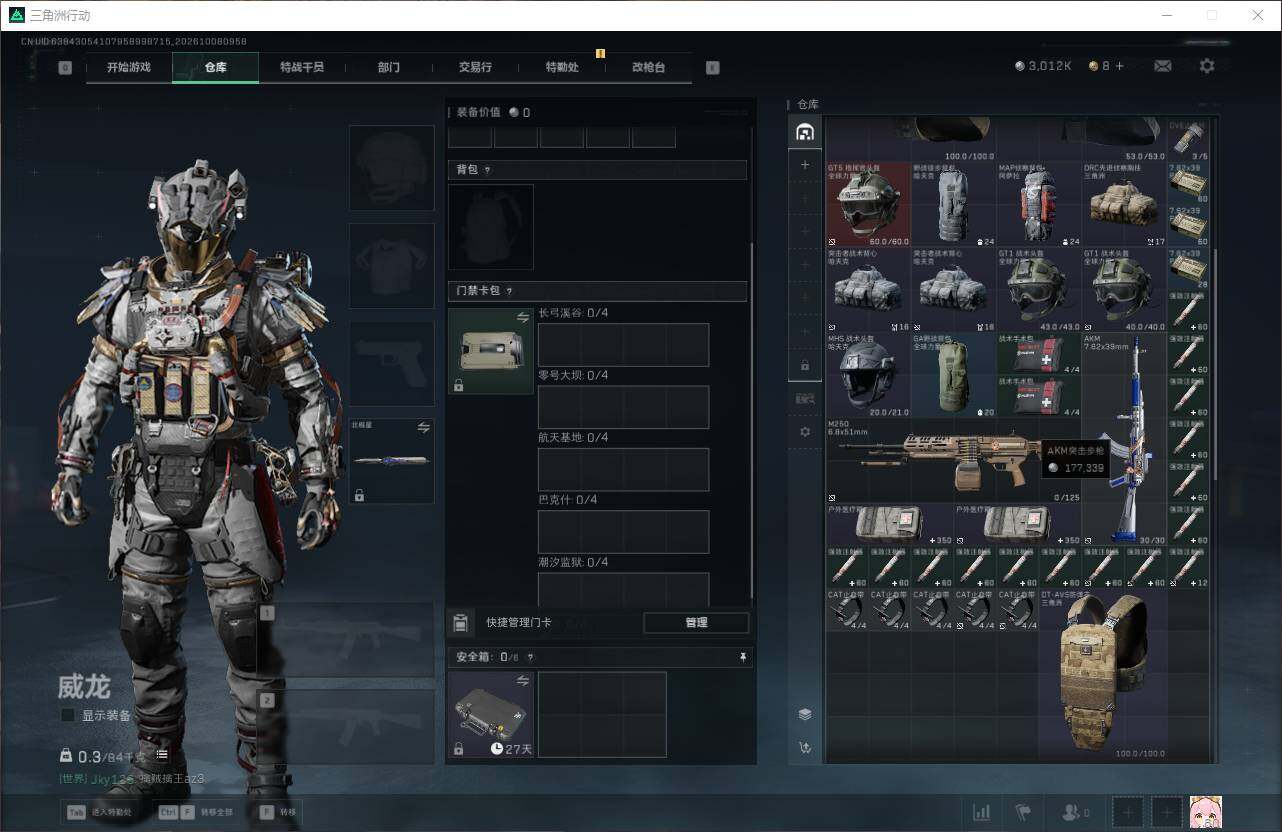The height and width of the screenshot is (832, 1282).
Task: Add currency using the plus beside 8
Action: tap(1119, 66)
